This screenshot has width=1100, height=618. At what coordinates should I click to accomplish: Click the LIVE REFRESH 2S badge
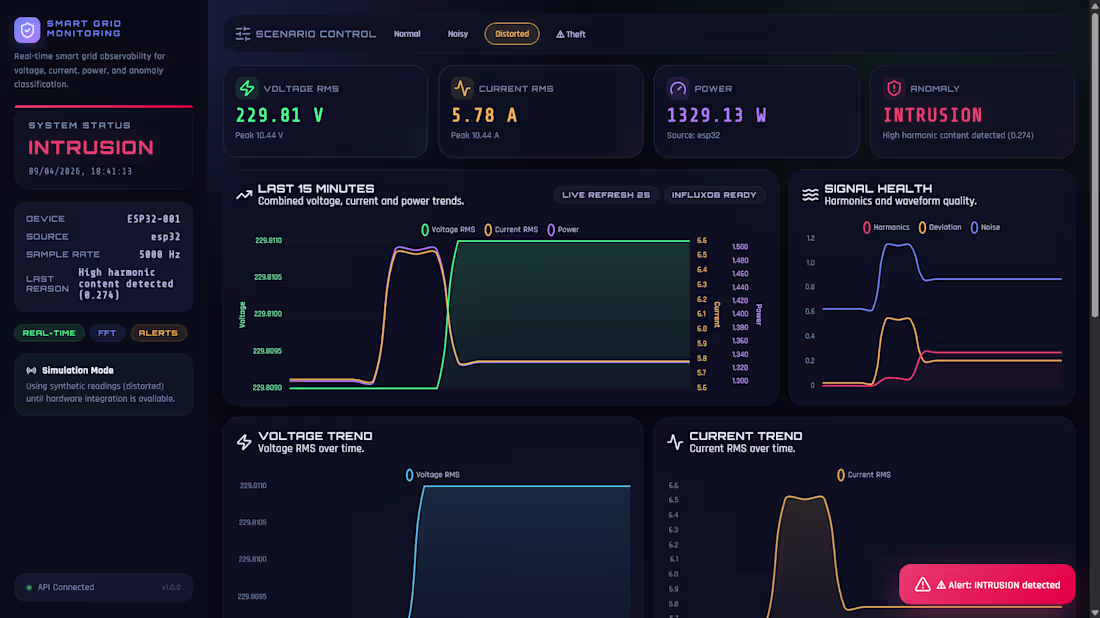coord(606,195)
